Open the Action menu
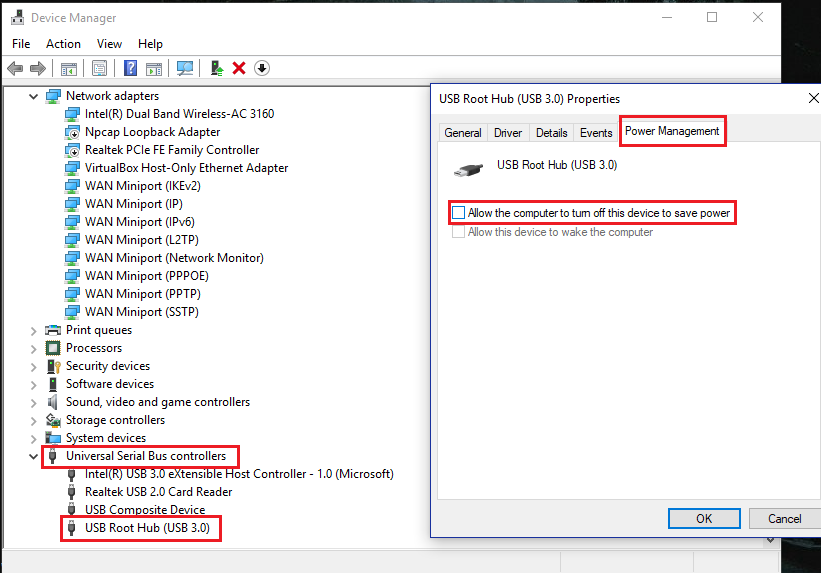Viewport: 821px width, 573px height. 63,44
